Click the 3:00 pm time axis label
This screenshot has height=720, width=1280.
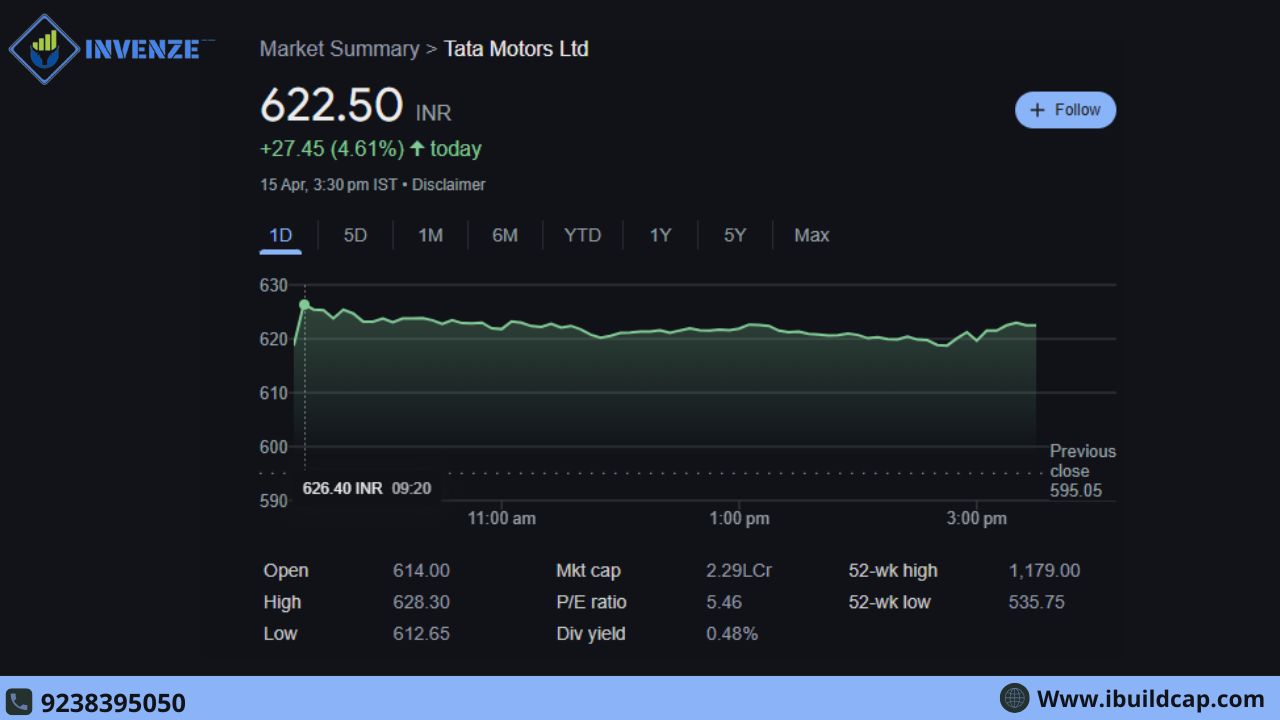click(976, 518)
